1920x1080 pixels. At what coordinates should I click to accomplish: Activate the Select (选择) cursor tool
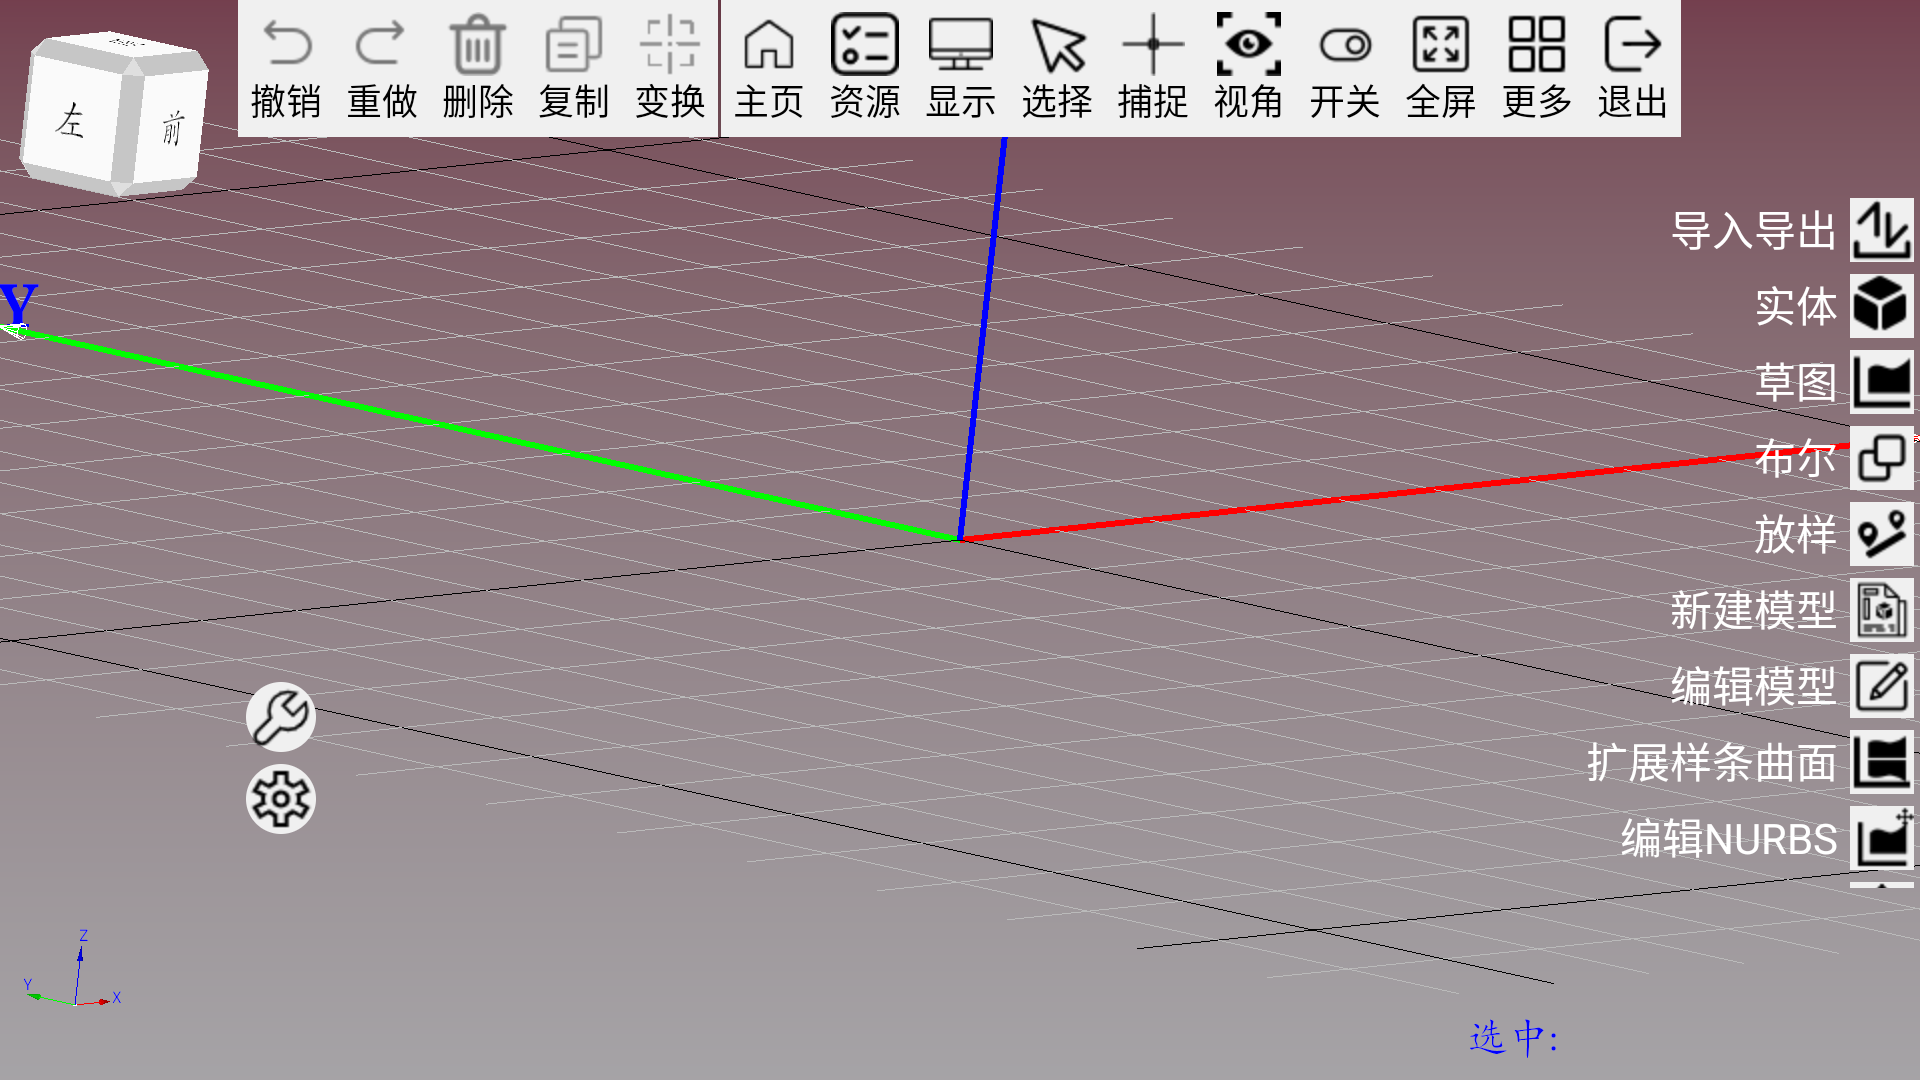[1057, 46]
